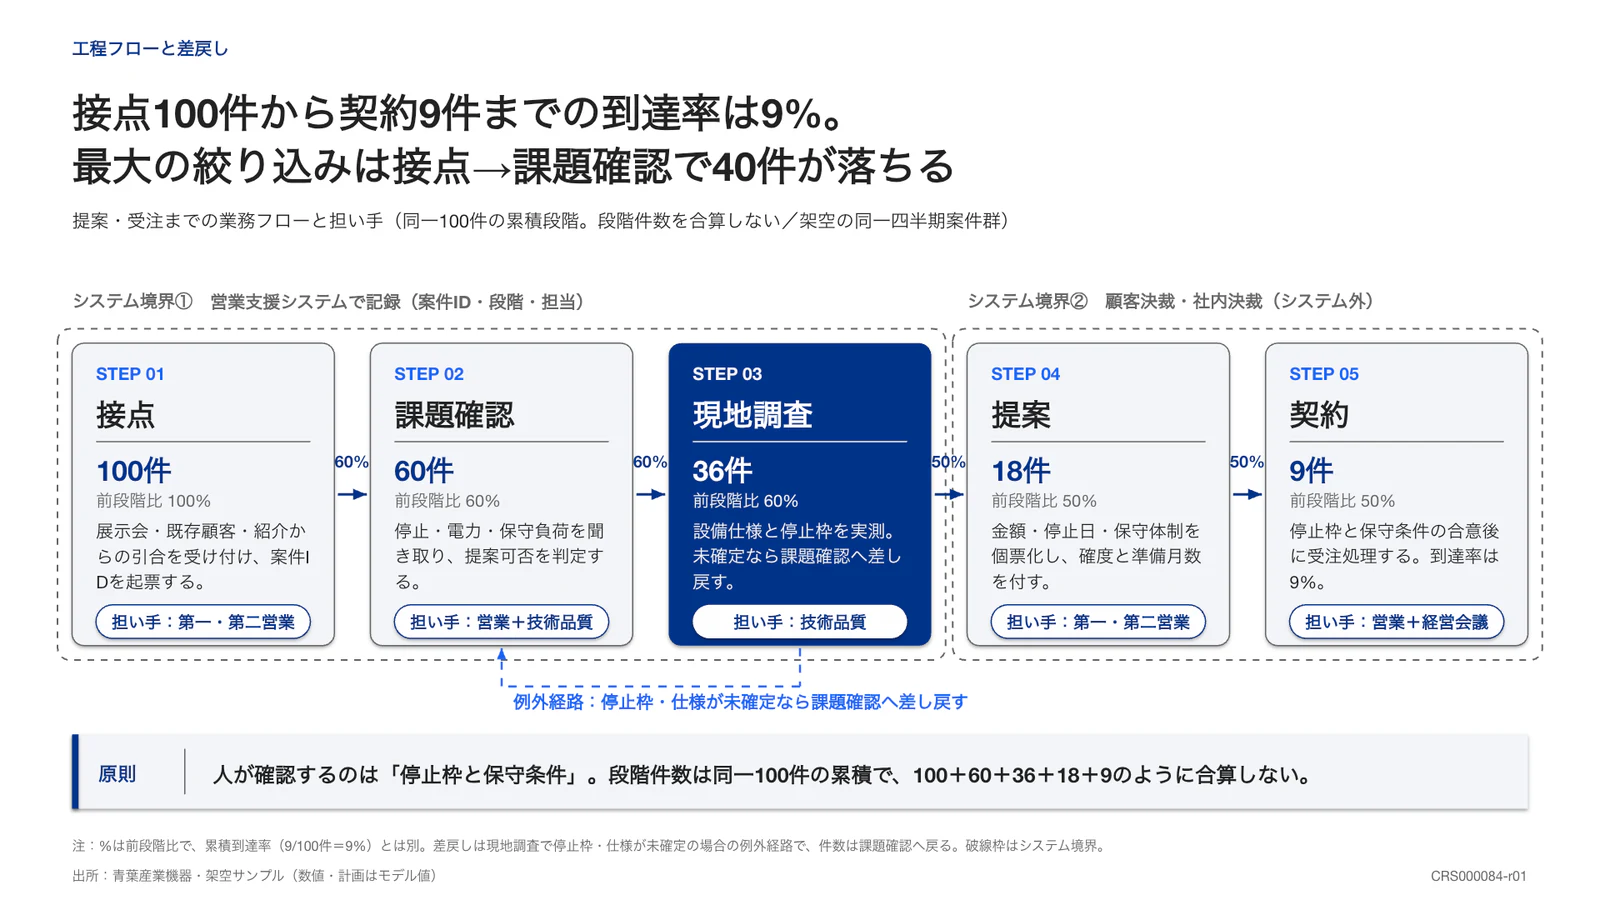Select the STEP 01 label

point(130,374)
